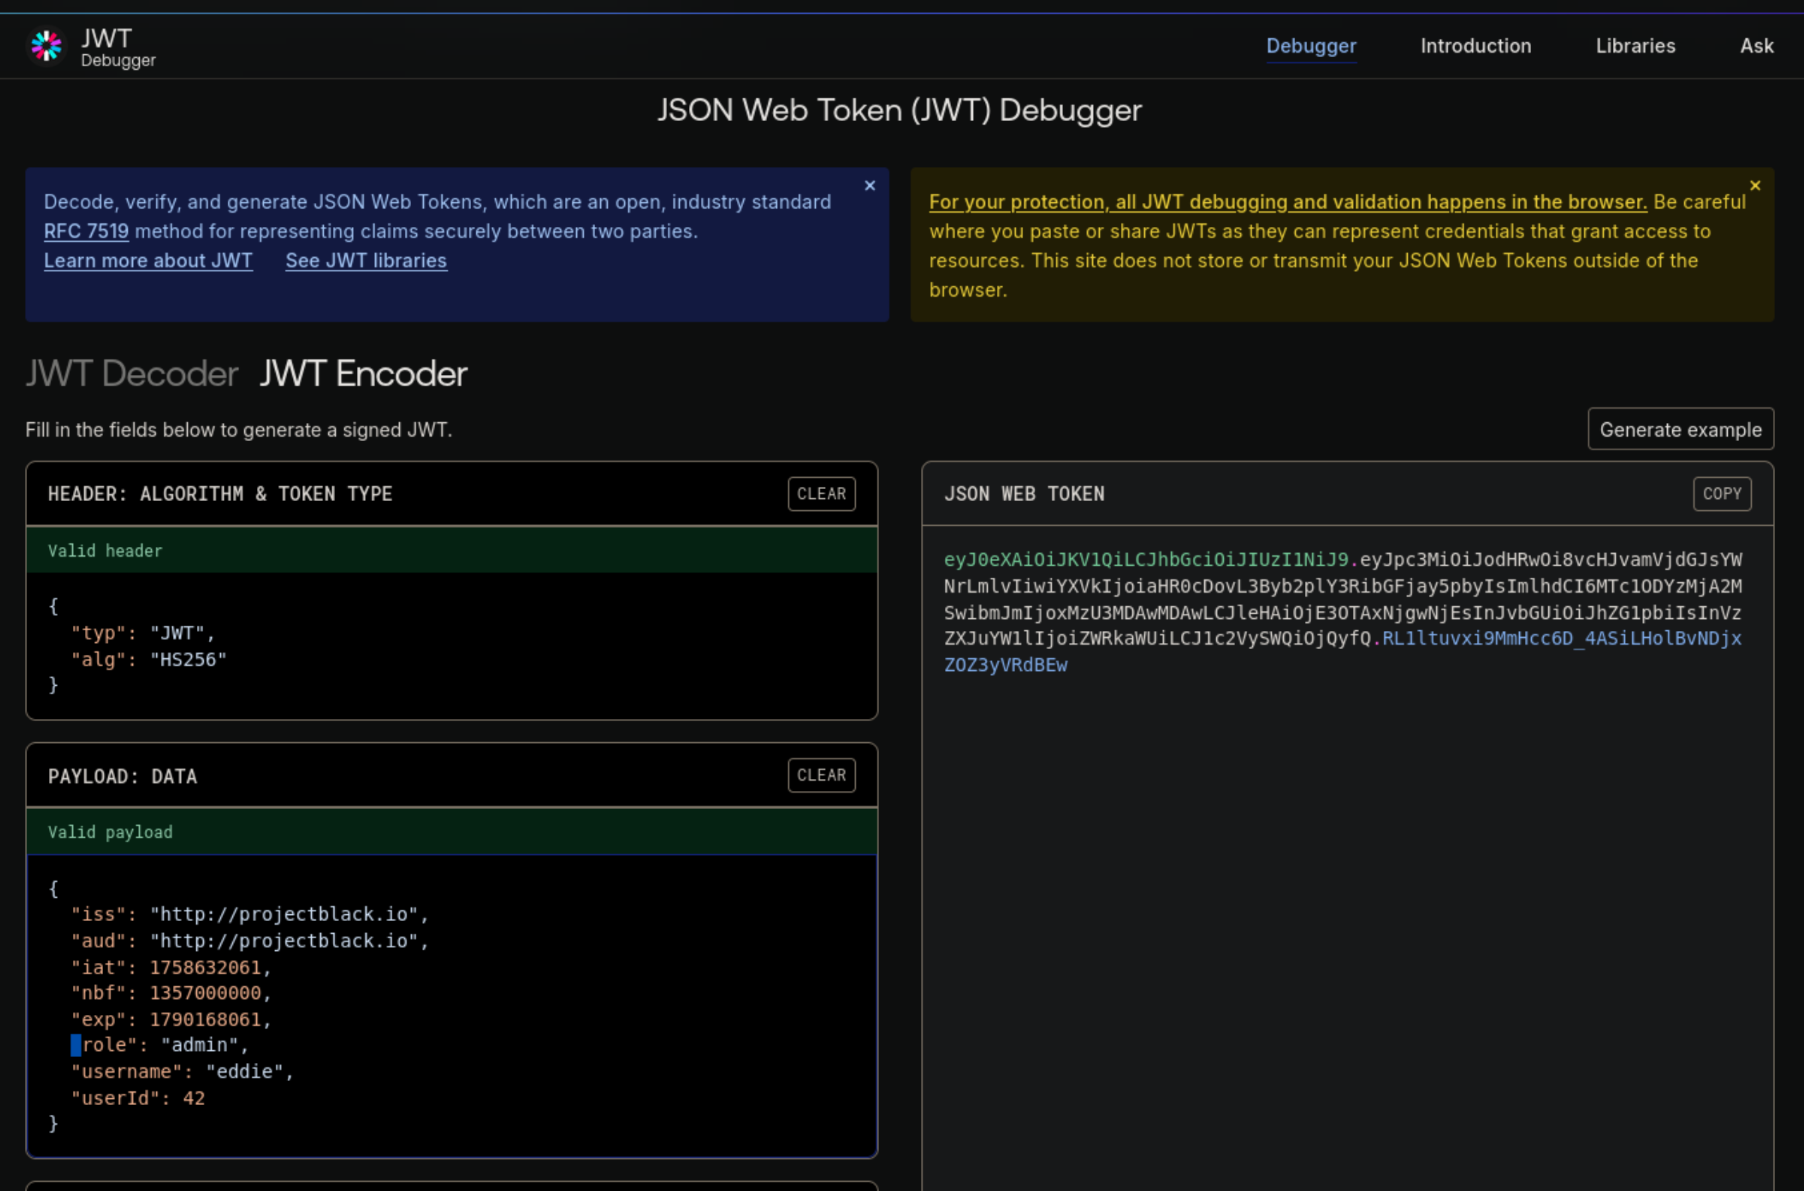Click the Generate example button

(1680, 430)
